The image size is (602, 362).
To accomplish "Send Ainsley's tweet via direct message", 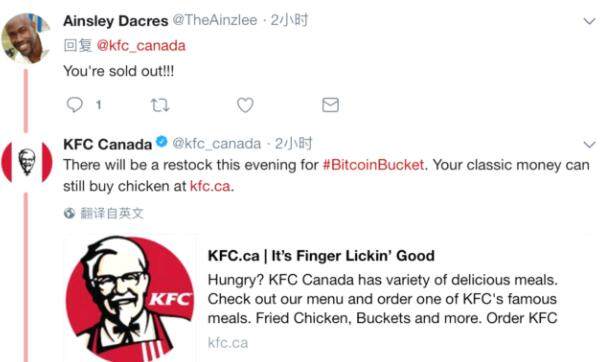I will pyautogui.click(x=330, y=105).
